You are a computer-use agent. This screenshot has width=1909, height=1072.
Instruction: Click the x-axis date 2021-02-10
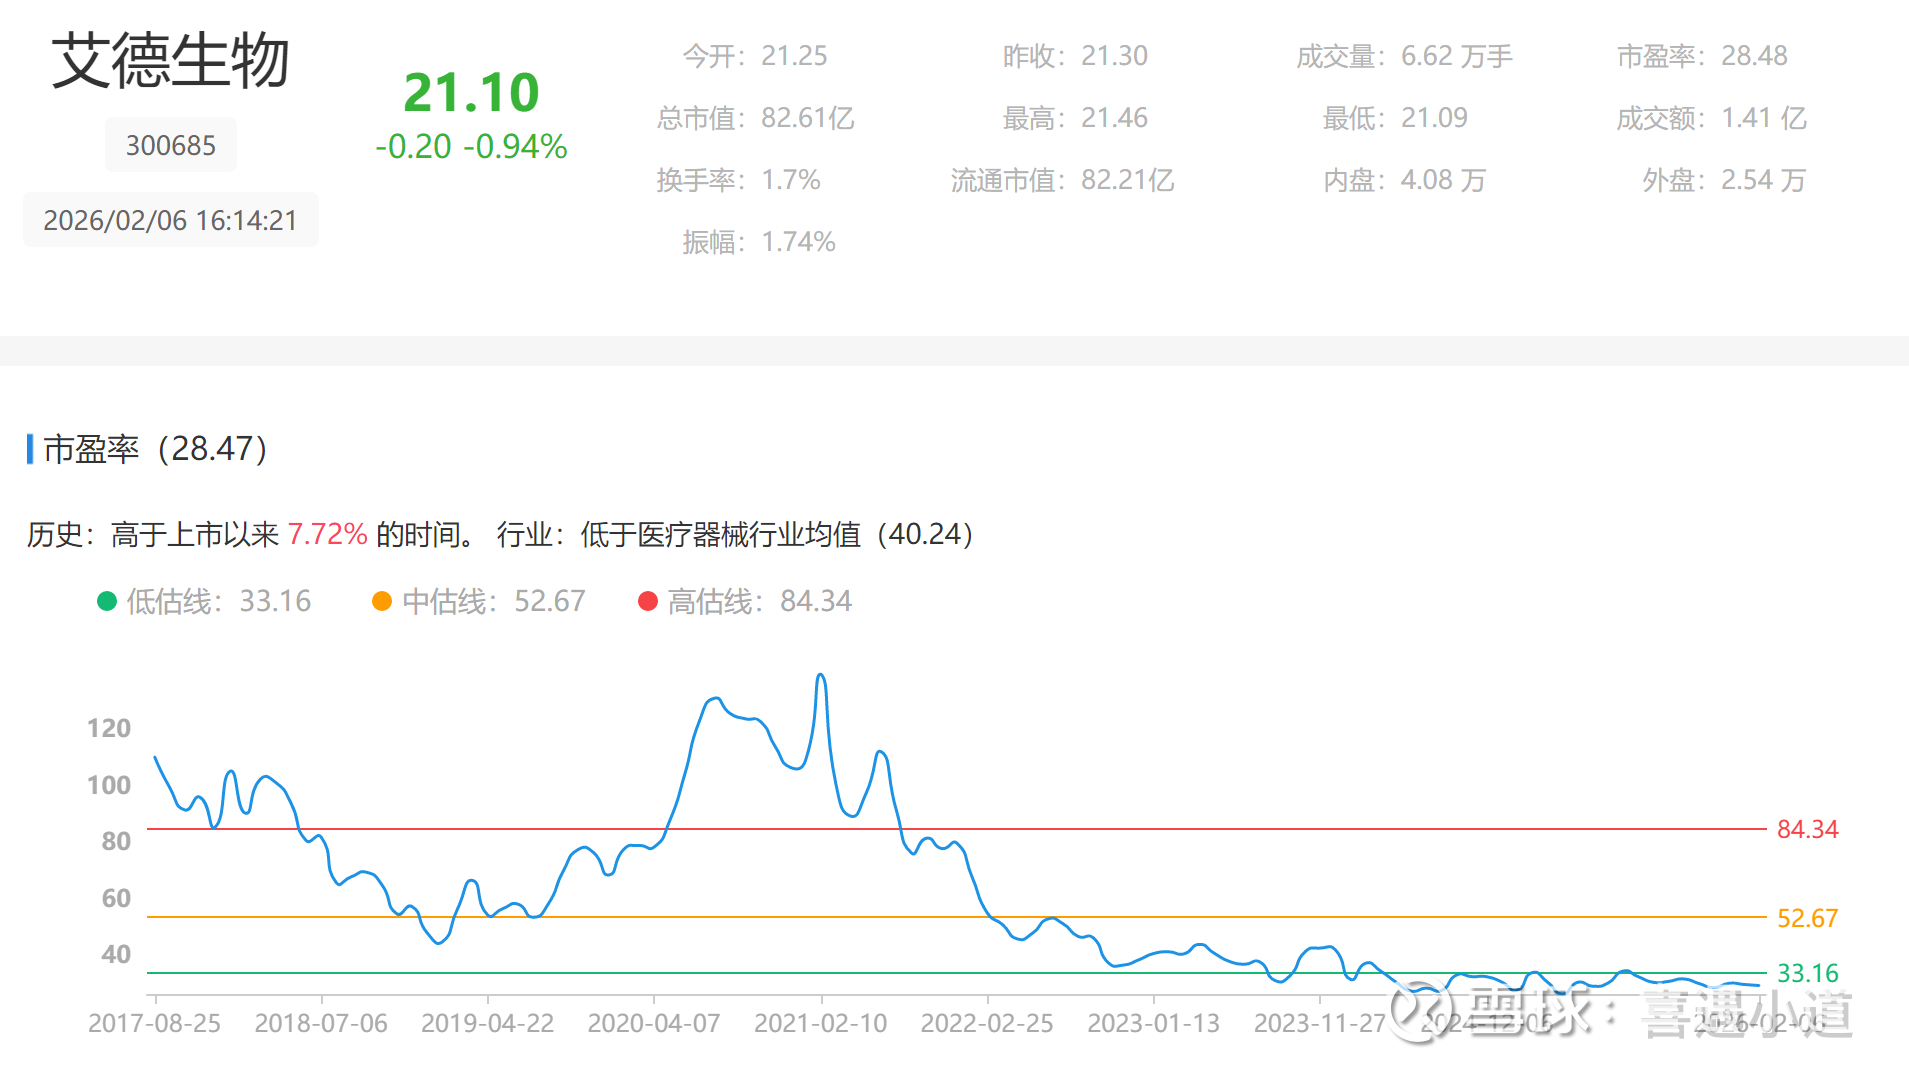tap(821, 1023)
